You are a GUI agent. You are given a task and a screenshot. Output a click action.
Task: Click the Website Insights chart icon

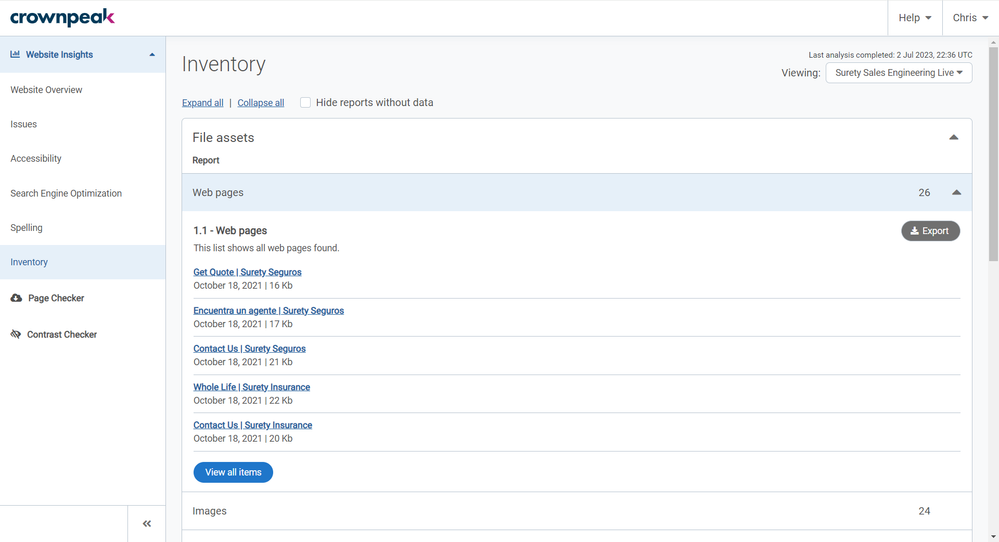(15, 54)
